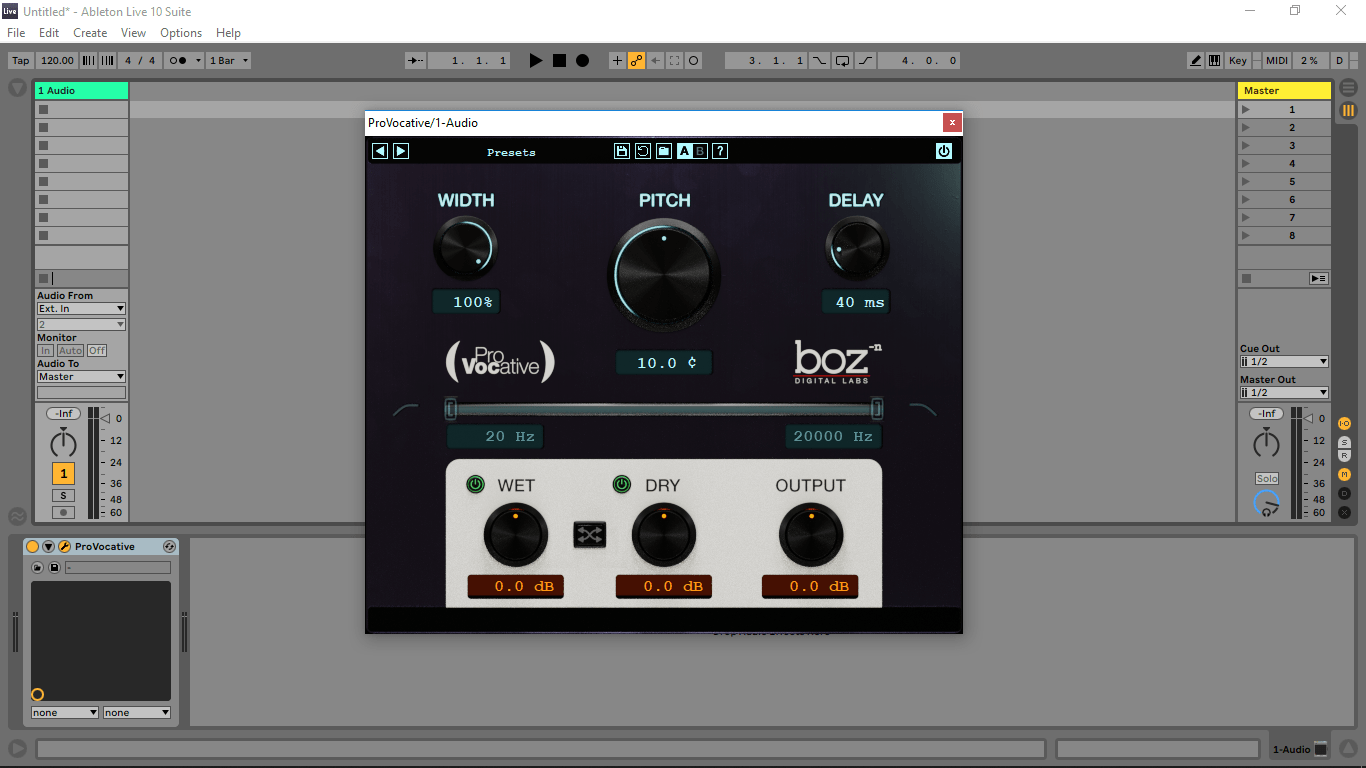The image size is (1366, 768).
Task: Click the Presets label in plugin
Action: click(x=511, y=152)
